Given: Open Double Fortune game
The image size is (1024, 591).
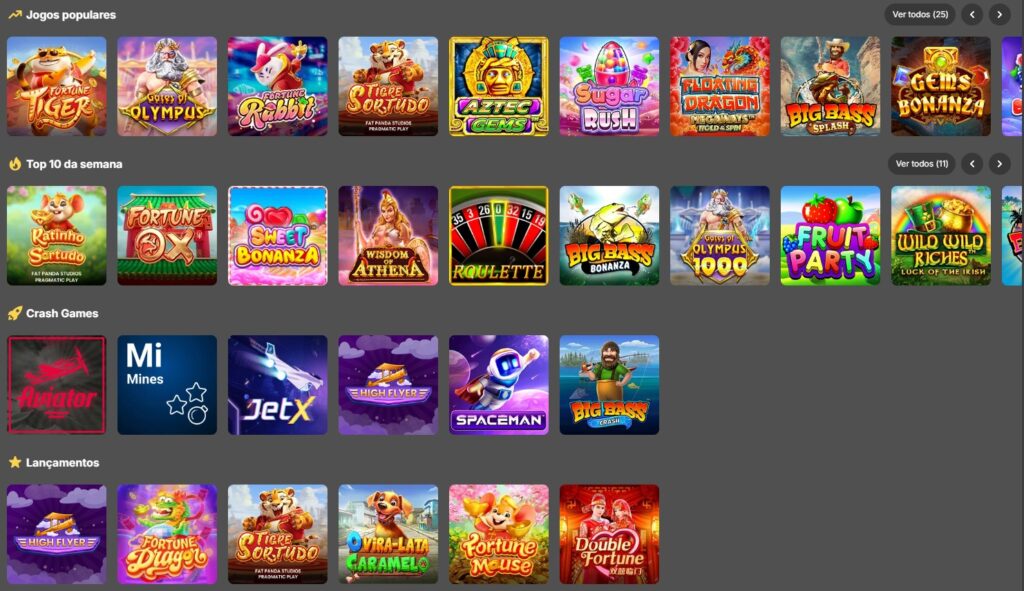Looking at the screenshot, I should (x=609, y=534).
